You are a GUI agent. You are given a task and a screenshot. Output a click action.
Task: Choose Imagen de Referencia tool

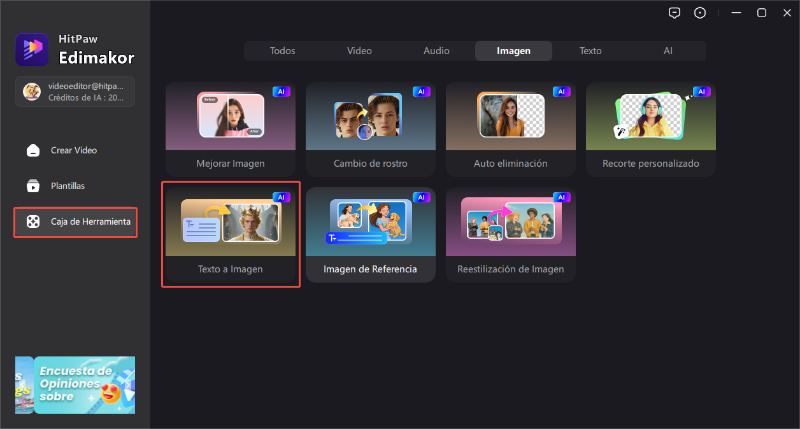370,235
